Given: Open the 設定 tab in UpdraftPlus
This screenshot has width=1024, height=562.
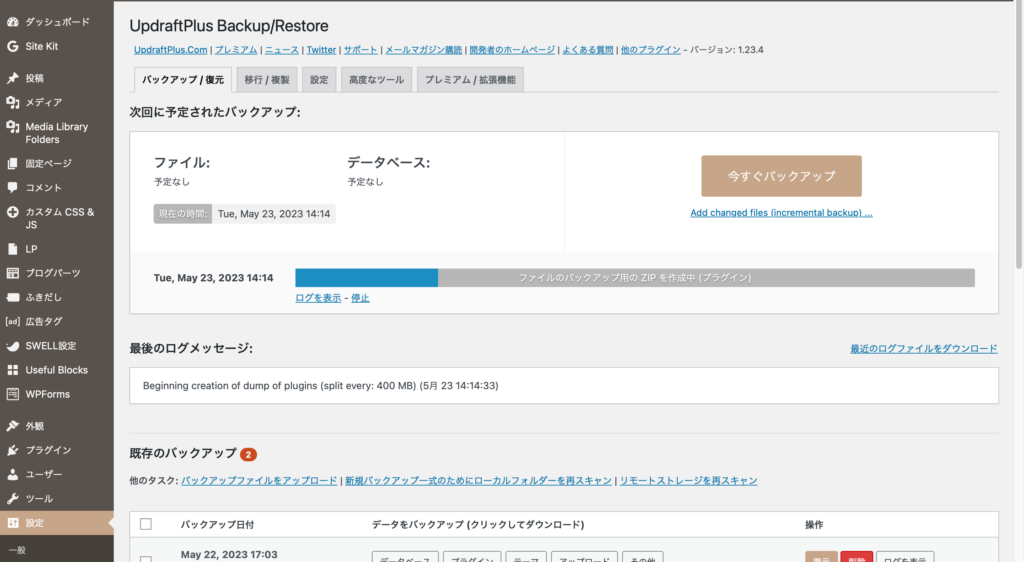Looking at the screenshot, I should (319, 80).
